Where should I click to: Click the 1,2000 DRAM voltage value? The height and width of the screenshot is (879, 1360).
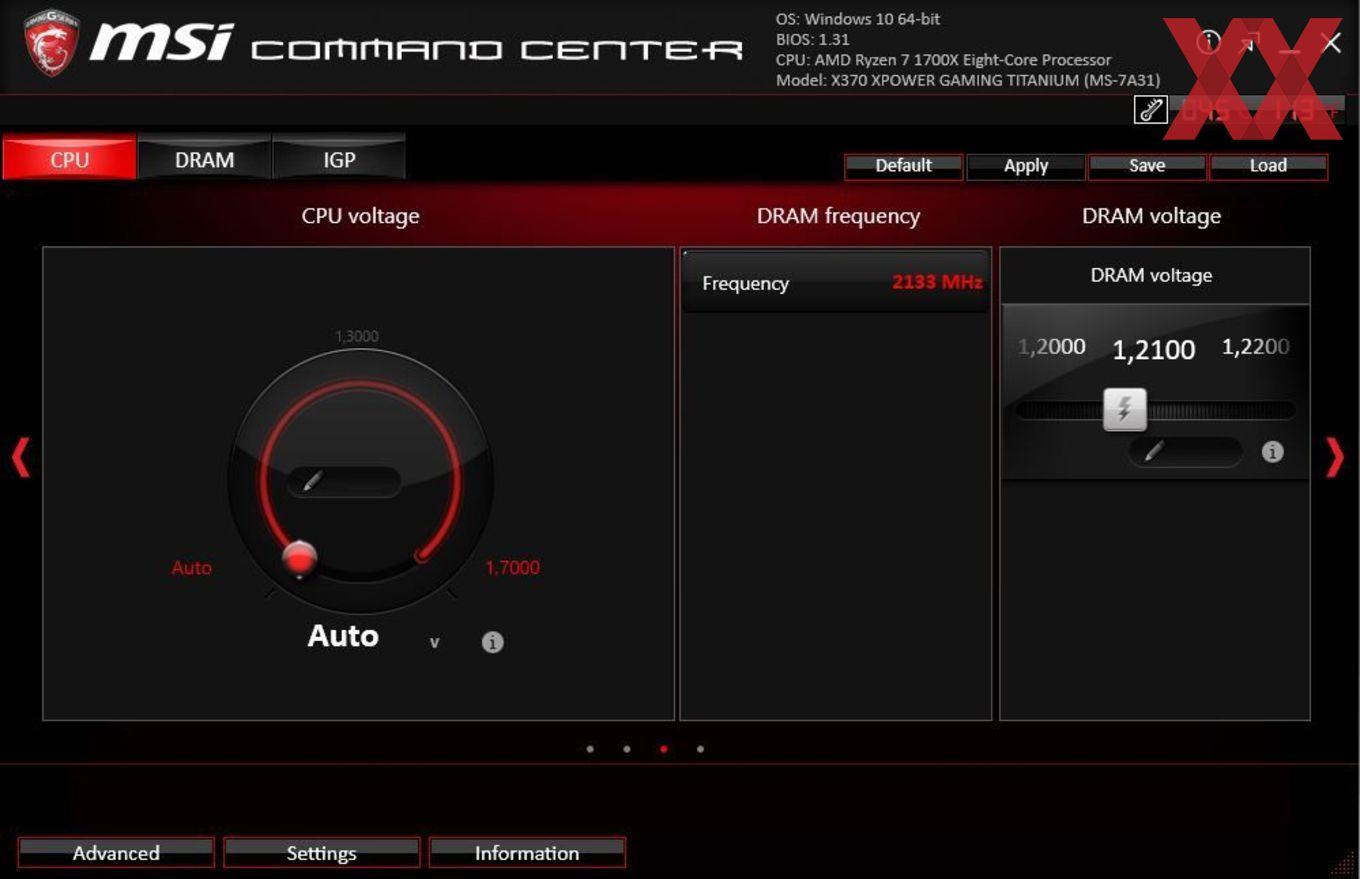tap(1052, 347)
